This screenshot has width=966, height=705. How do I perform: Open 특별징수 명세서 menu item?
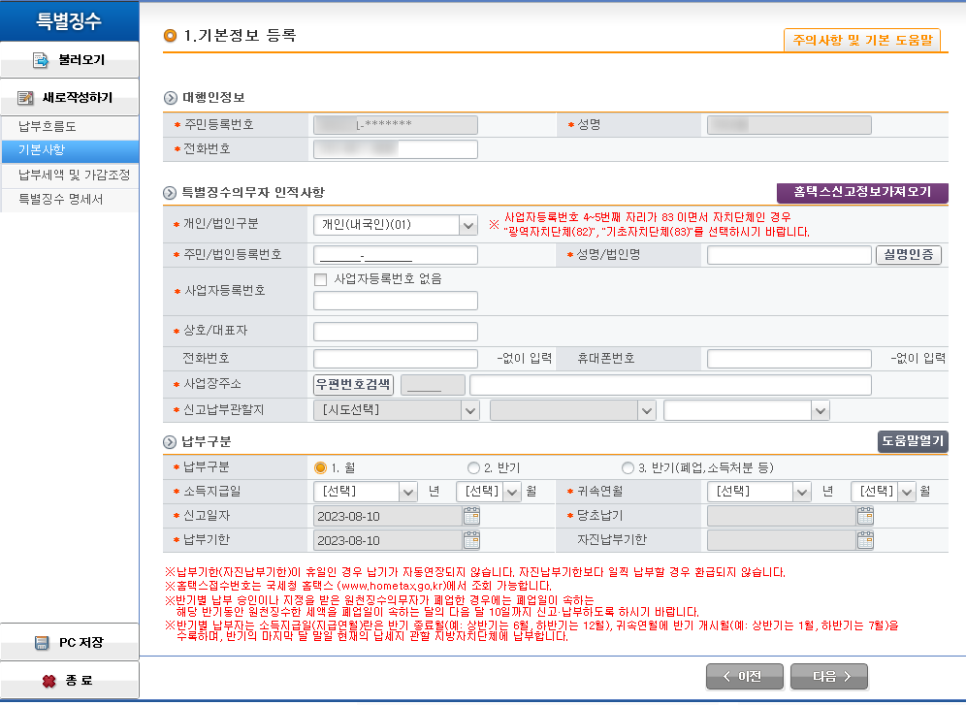pos(60,199)
